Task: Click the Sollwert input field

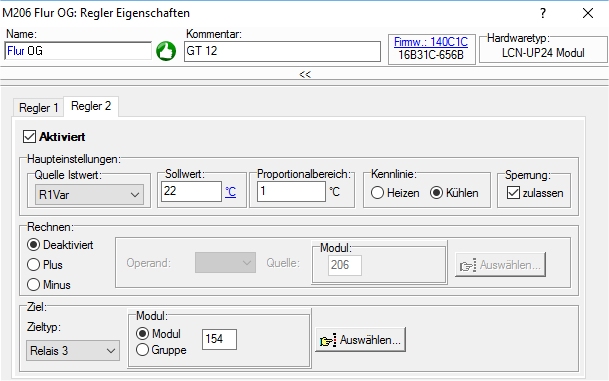Action: coord(191,191)
